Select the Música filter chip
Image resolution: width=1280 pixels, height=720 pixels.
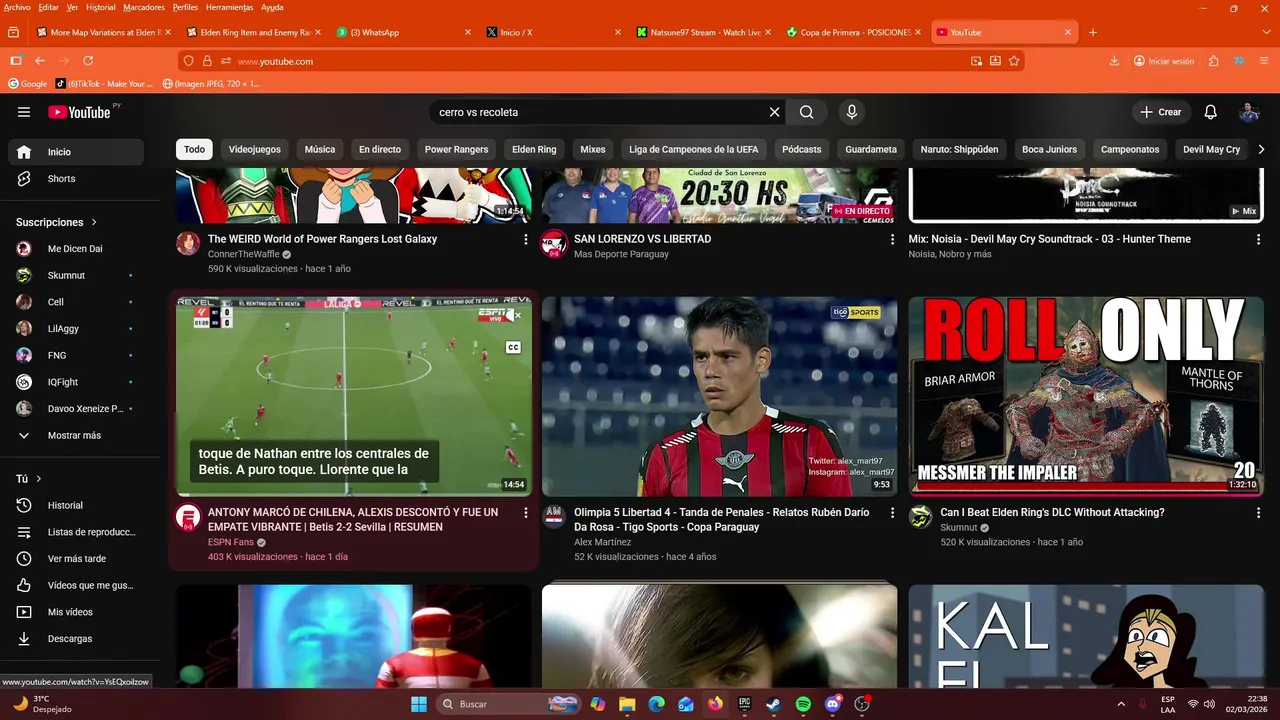coord(320,149)
